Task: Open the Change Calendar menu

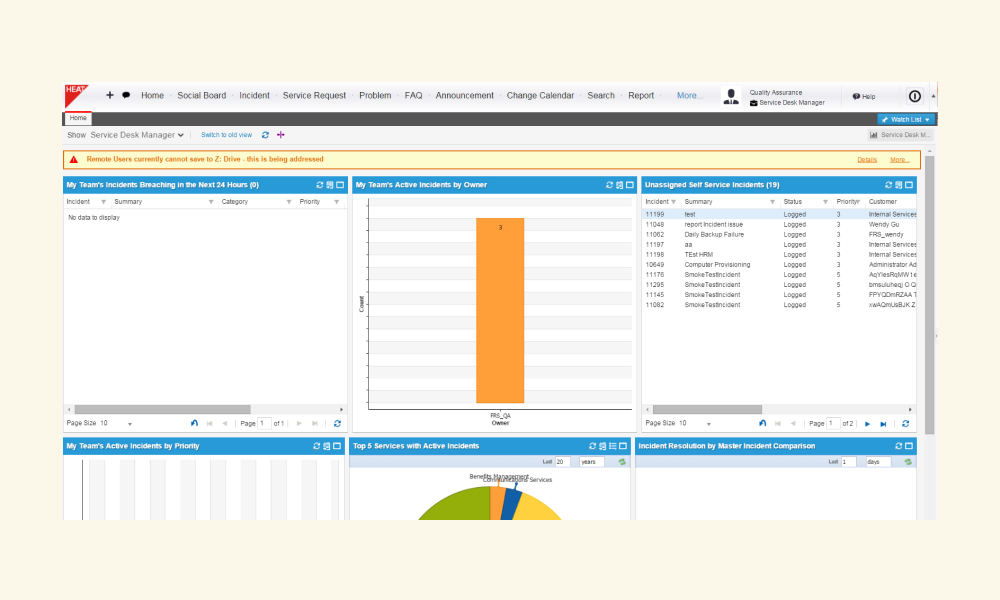Action: coord(540,96)
